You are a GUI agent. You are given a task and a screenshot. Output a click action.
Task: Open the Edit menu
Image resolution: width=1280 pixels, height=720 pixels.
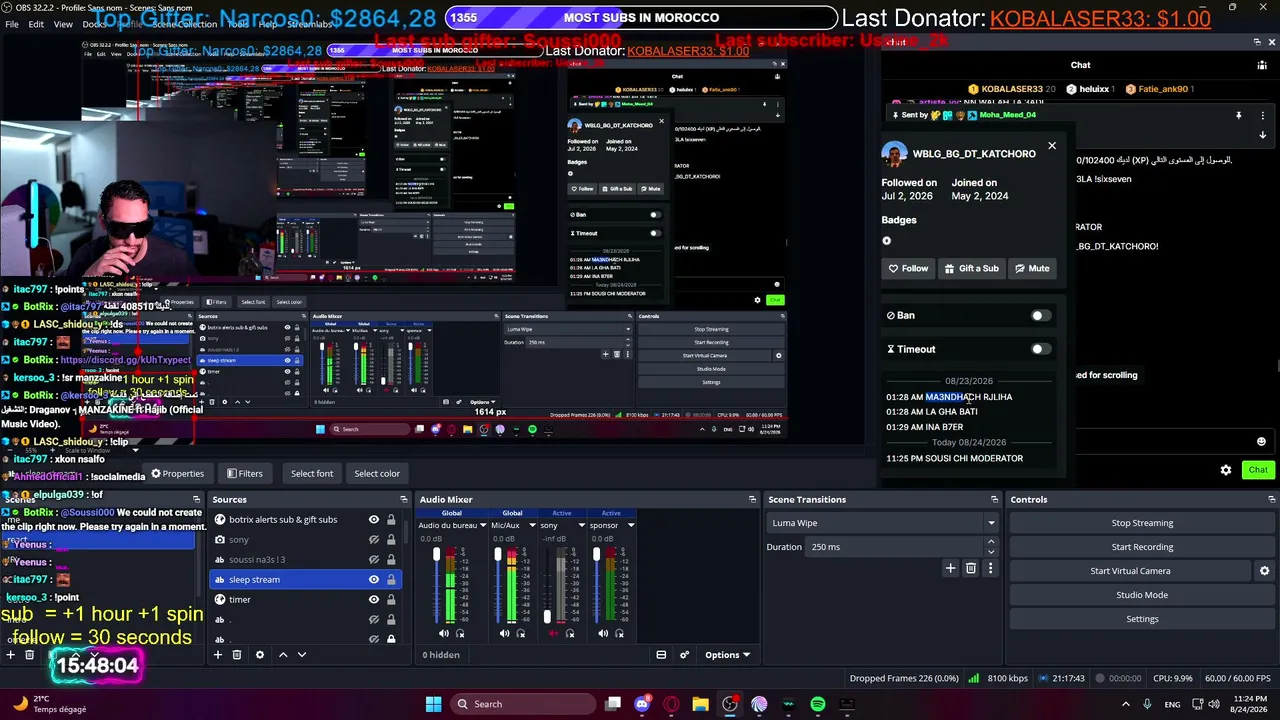(x=36, y=24)
